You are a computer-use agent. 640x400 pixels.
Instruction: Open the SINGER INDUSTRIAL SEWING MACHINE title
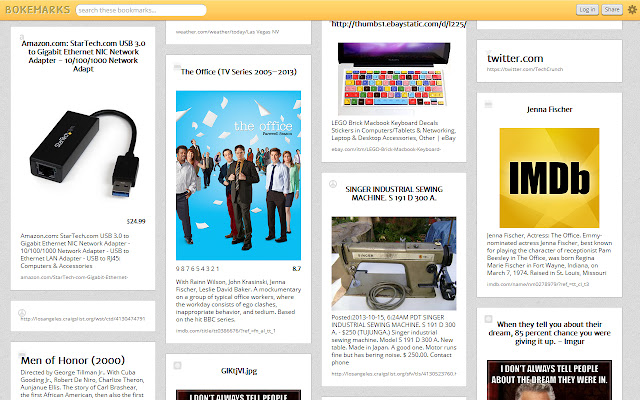click(x=394, y=193)
